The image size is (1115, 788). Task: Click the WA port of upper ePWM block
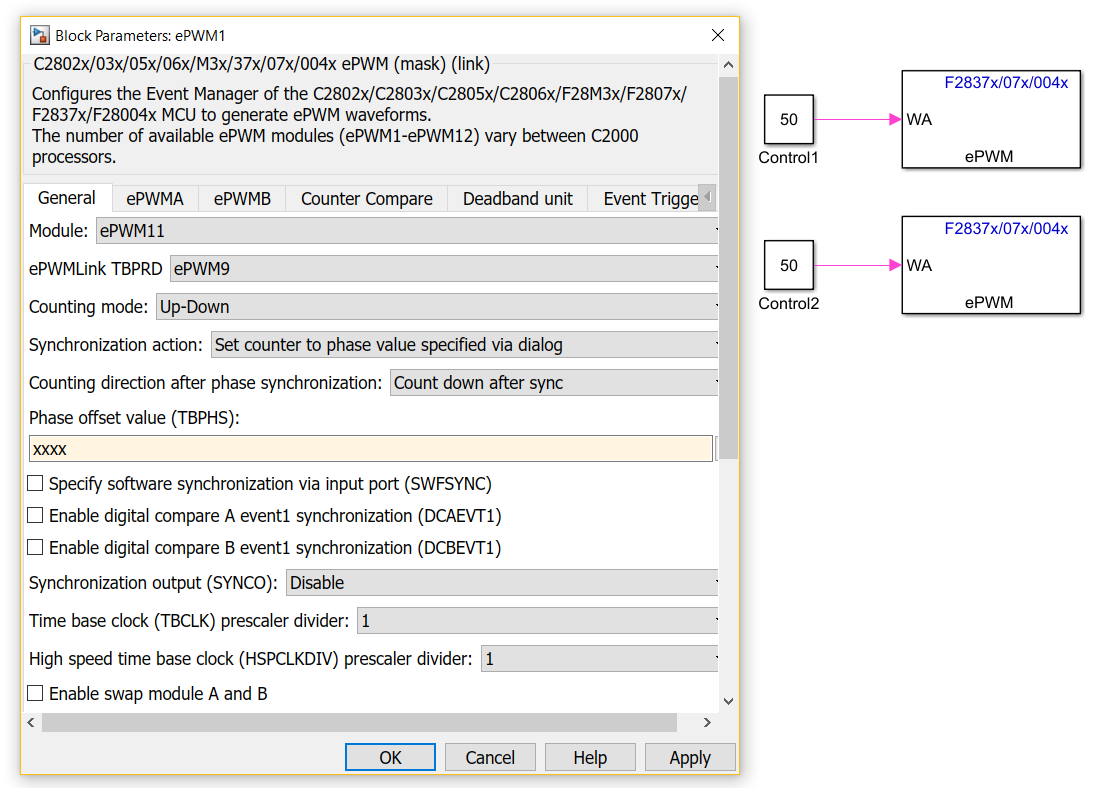[x=919, y=119]
